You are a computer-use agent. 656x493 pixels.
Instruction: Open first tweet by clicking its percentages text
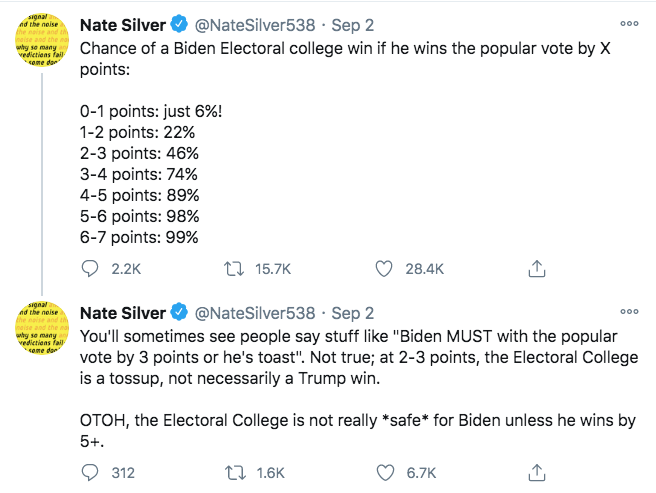[x=140, y=174]
